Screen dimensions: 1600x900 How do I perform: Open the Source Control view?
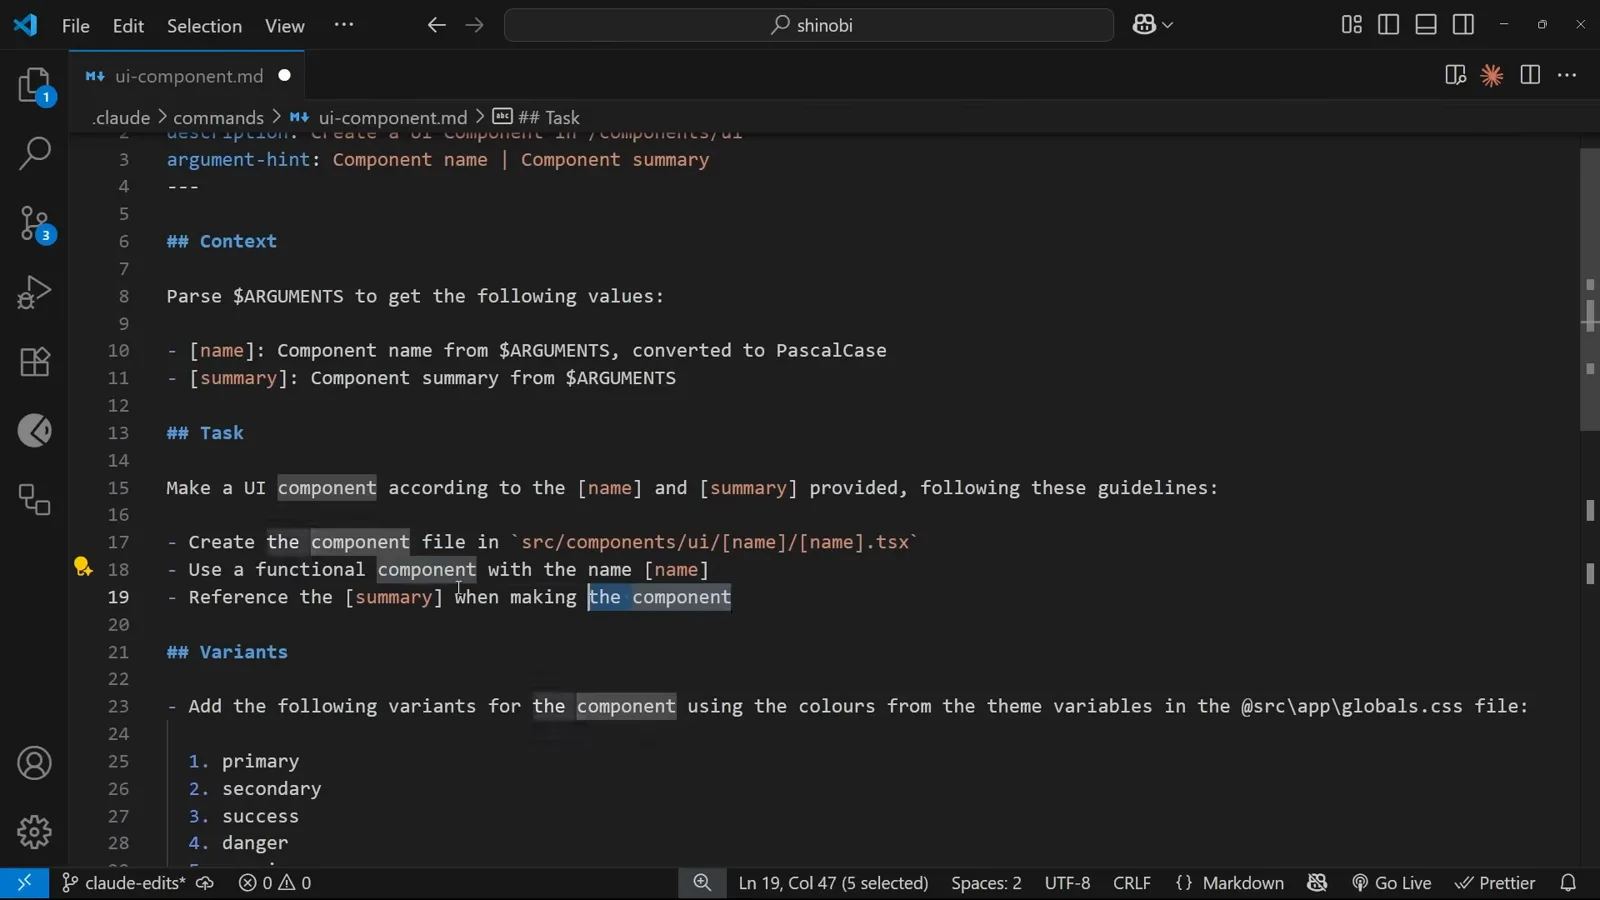click(35, 224)
